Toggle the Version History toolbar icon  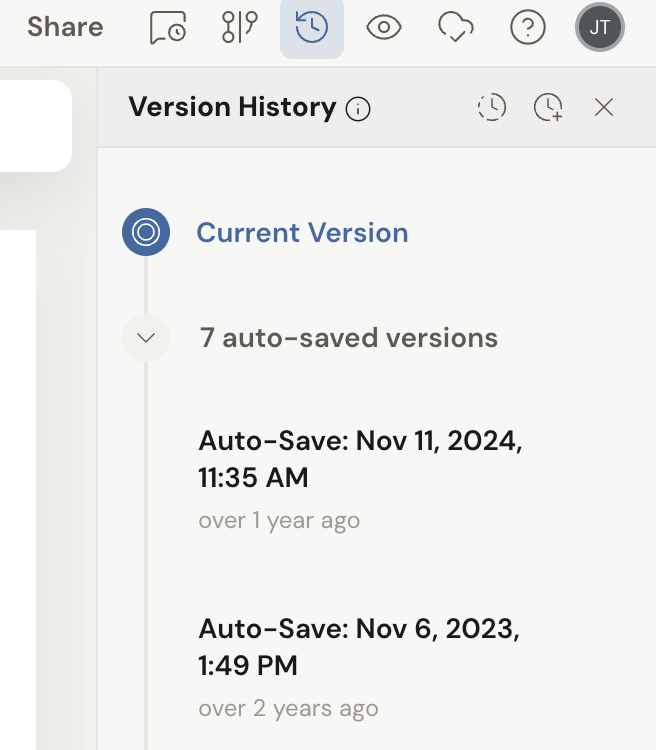[x=312, y=28]
